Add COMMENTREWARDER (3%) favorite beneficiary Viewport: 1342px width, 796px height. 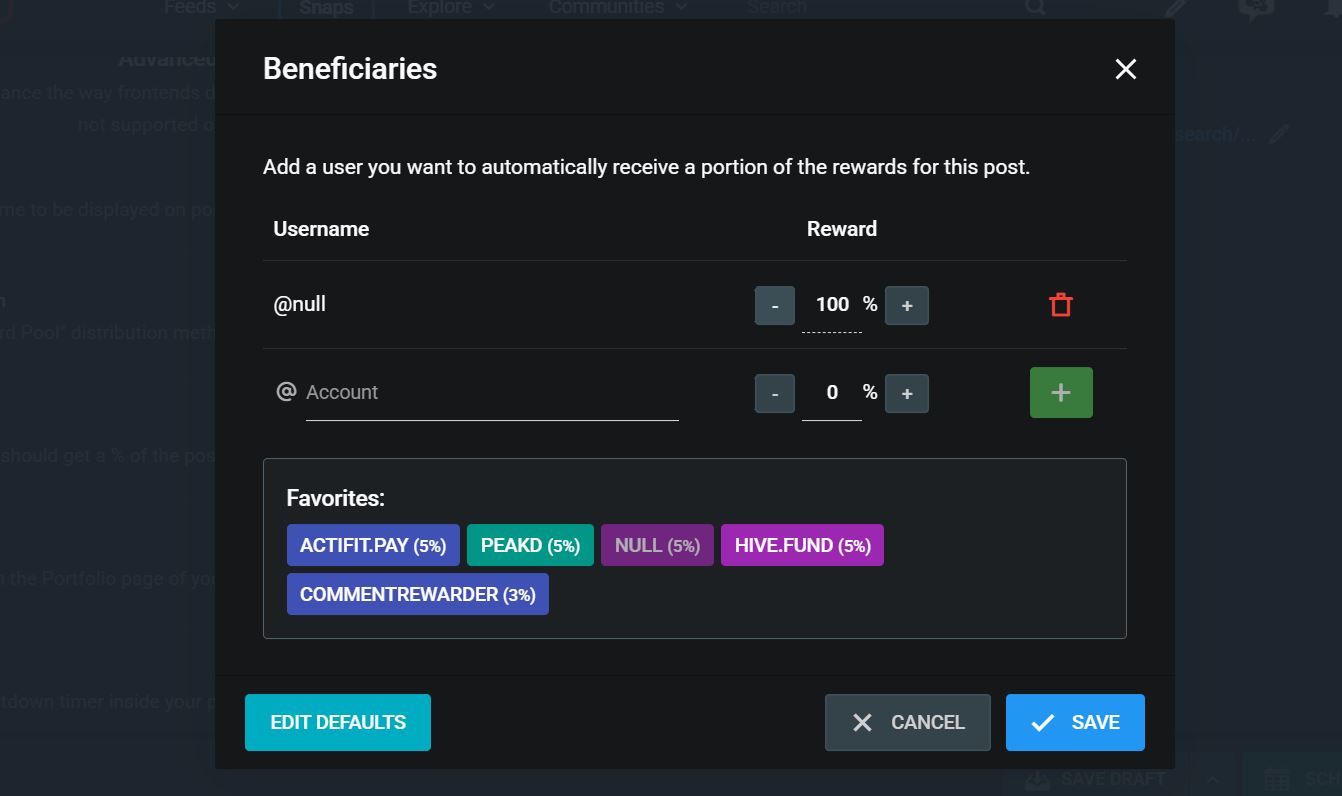417,594
